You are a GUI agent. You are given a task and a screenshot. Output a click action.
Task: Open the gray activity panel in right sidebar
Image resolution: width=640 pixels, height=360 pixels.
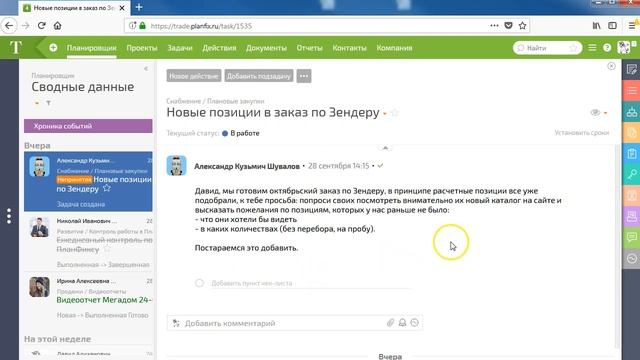[631, 258]
